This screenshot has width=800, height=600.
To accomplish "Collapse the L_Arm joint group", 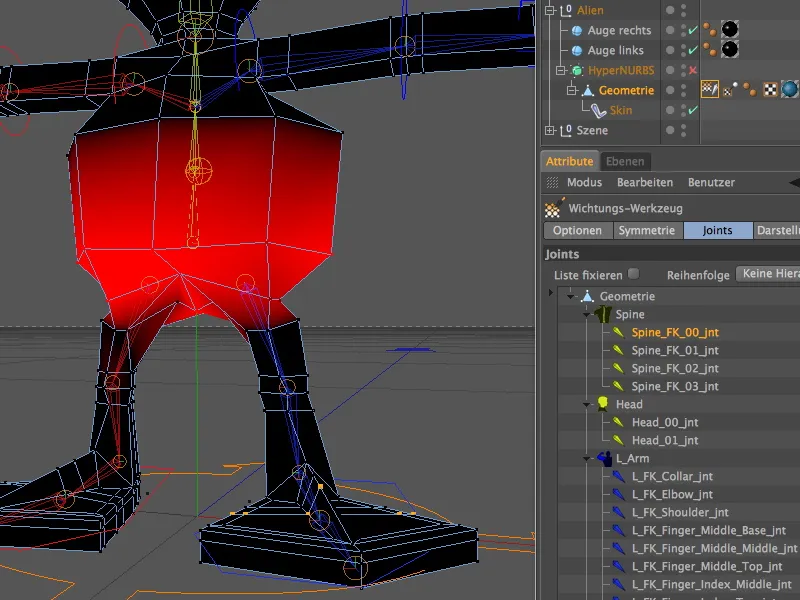I will [x=587, y=459].
